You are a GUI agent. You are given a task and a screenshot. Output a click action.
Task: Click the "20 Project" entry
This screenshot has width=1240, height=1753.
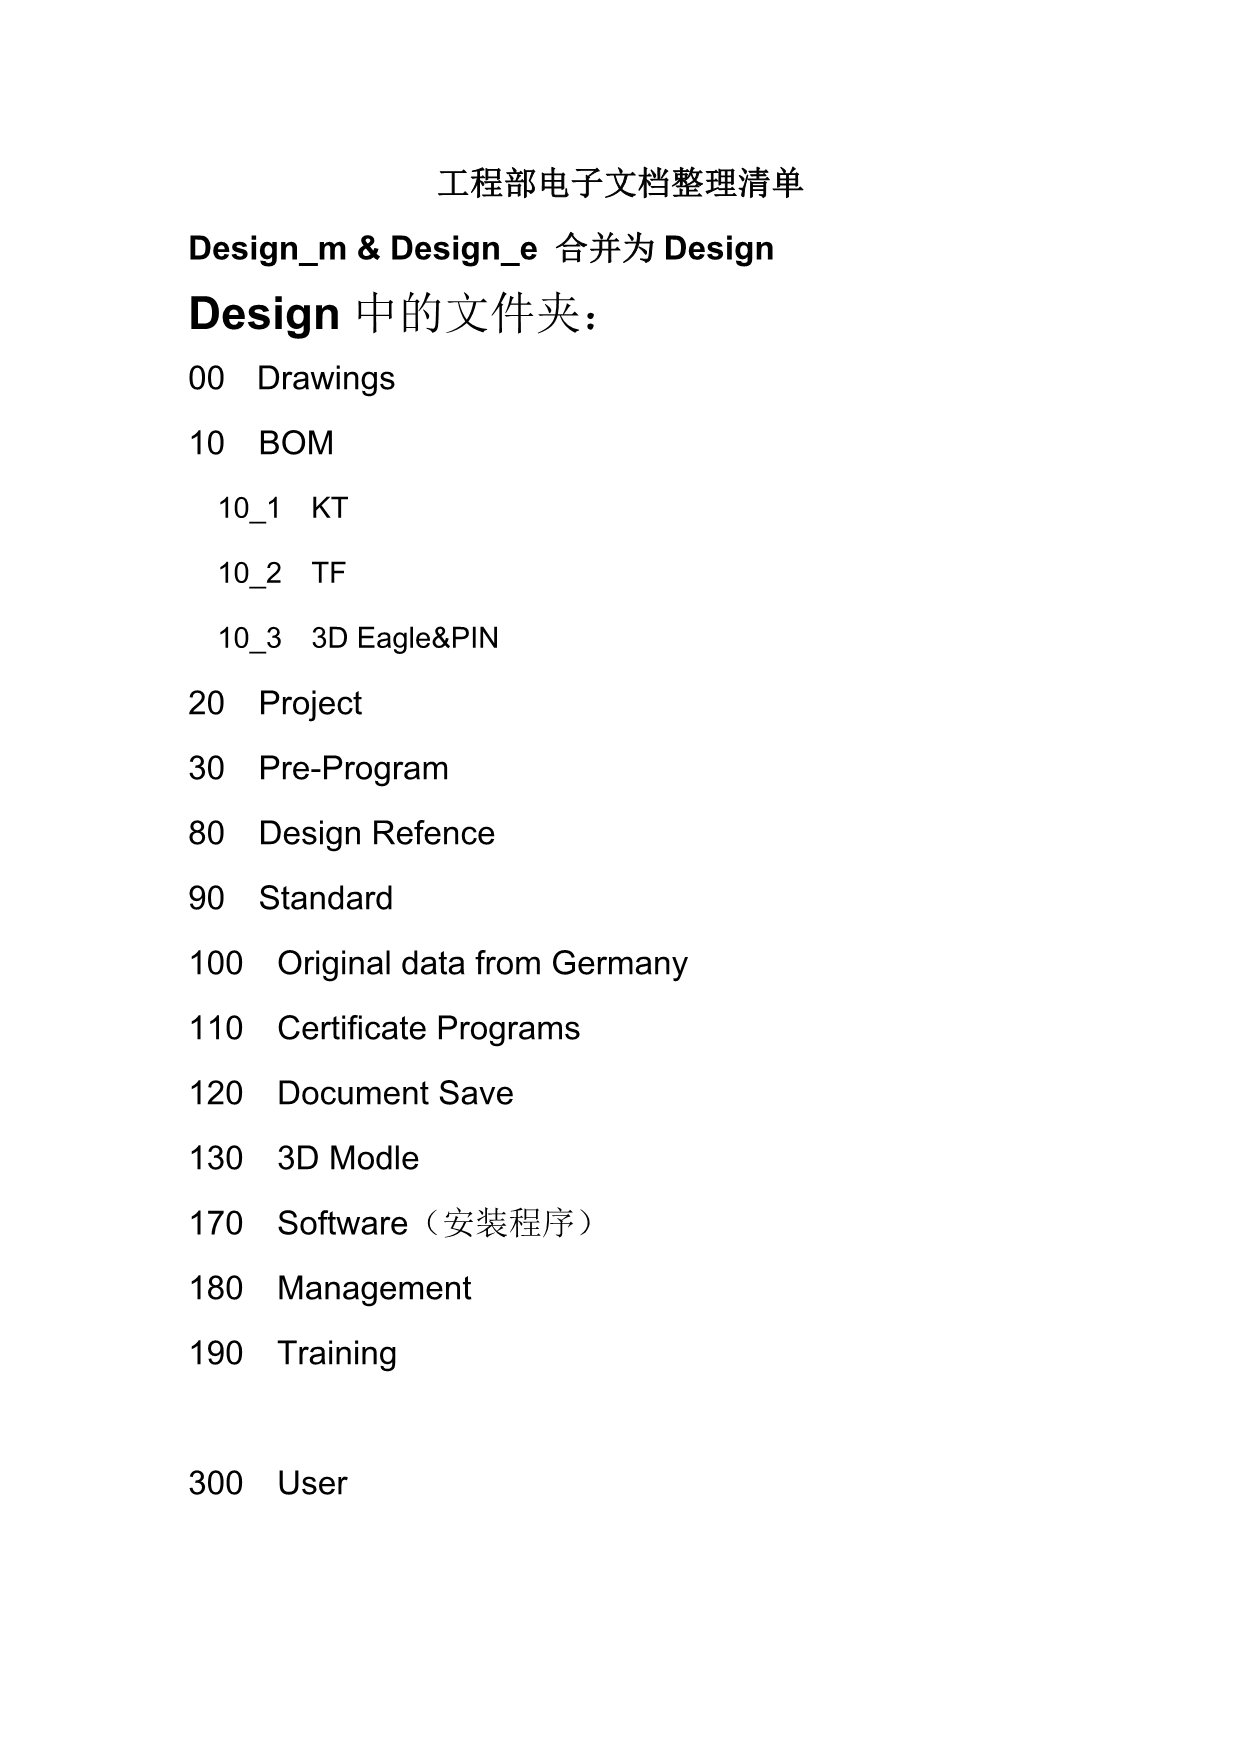tap(275, 703)
